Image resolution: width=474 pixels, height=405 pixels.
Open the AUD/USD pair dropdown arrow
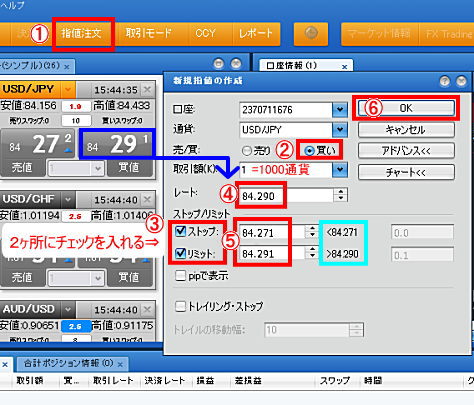68,309
